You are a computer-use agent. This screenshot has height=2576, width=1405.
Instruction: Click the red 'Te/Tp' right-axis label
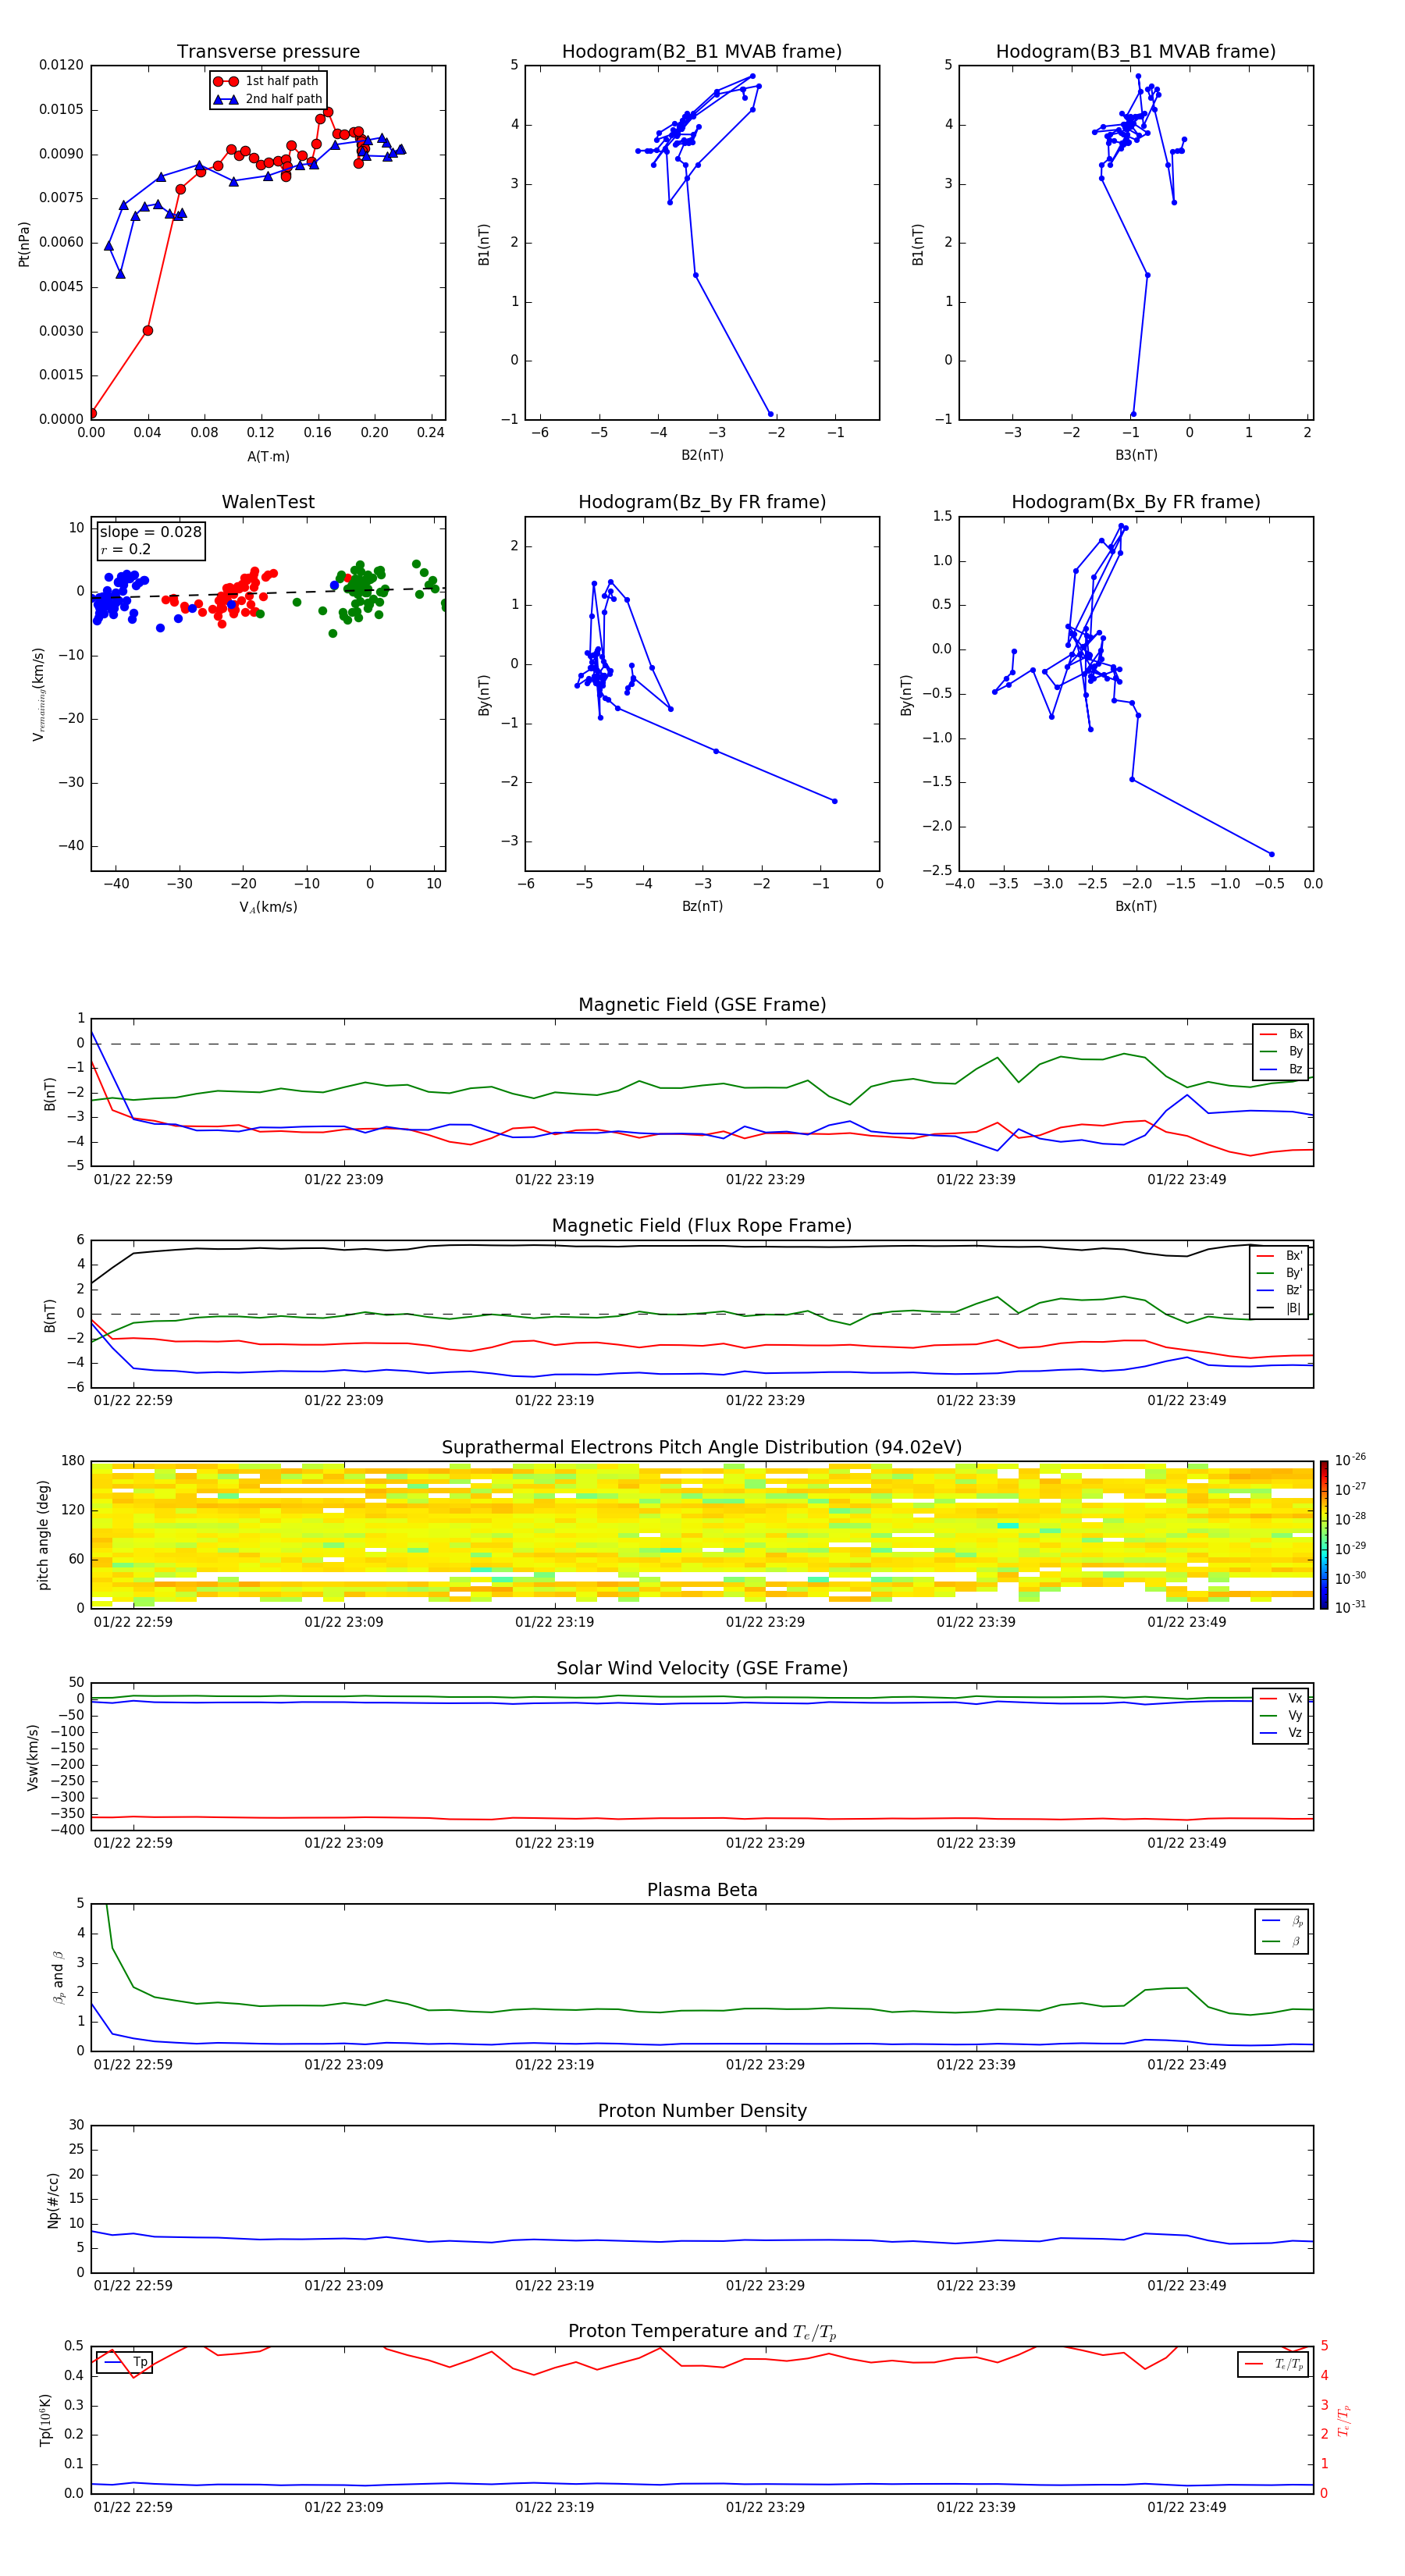click(x=1345, y=2421)
